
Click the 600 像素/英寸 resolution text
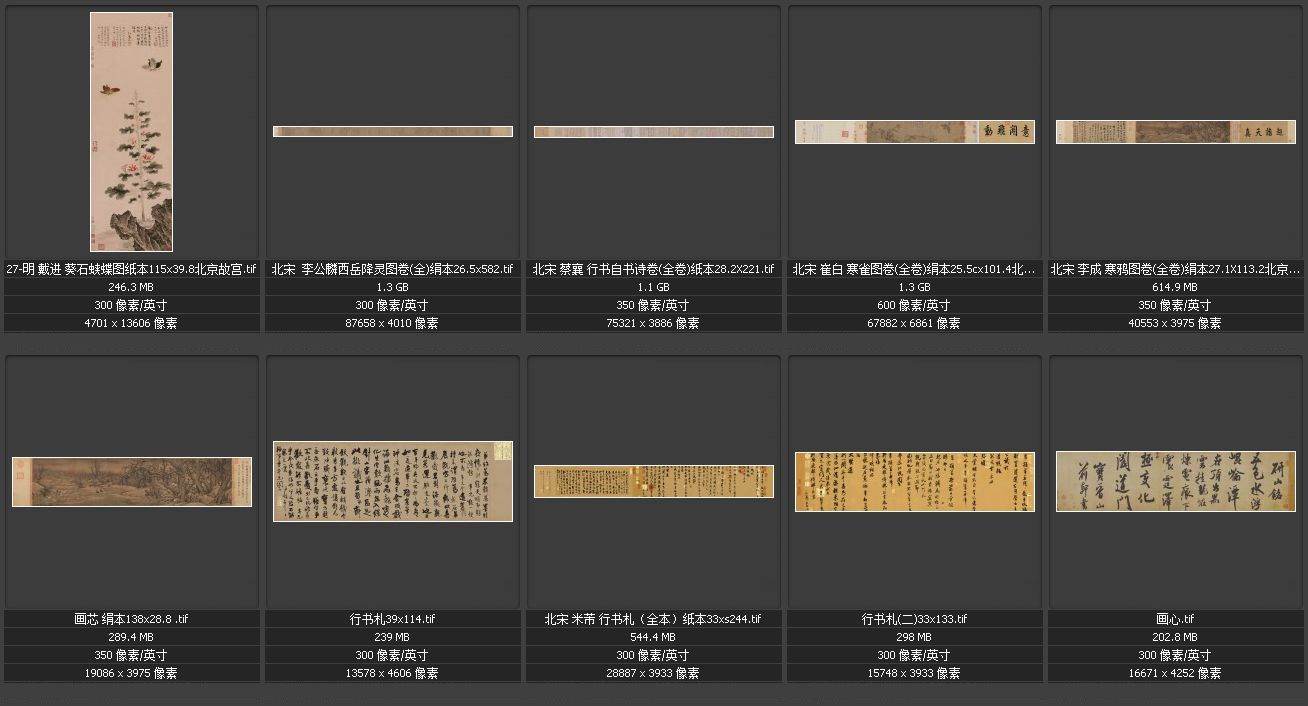tap(914, 305)
